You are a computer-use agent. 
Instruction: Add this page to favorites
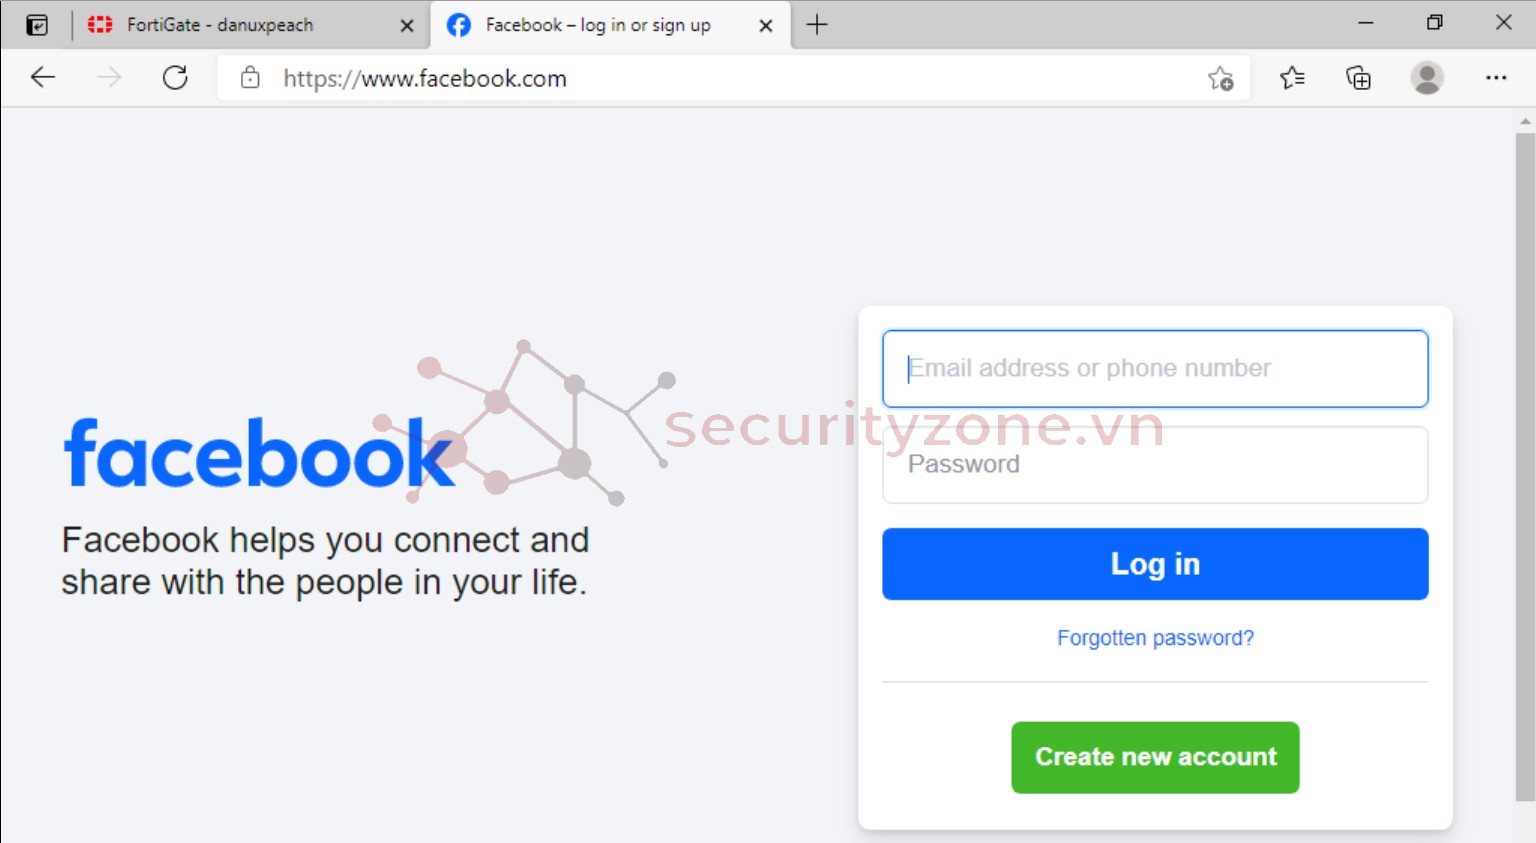[1220, 78]
